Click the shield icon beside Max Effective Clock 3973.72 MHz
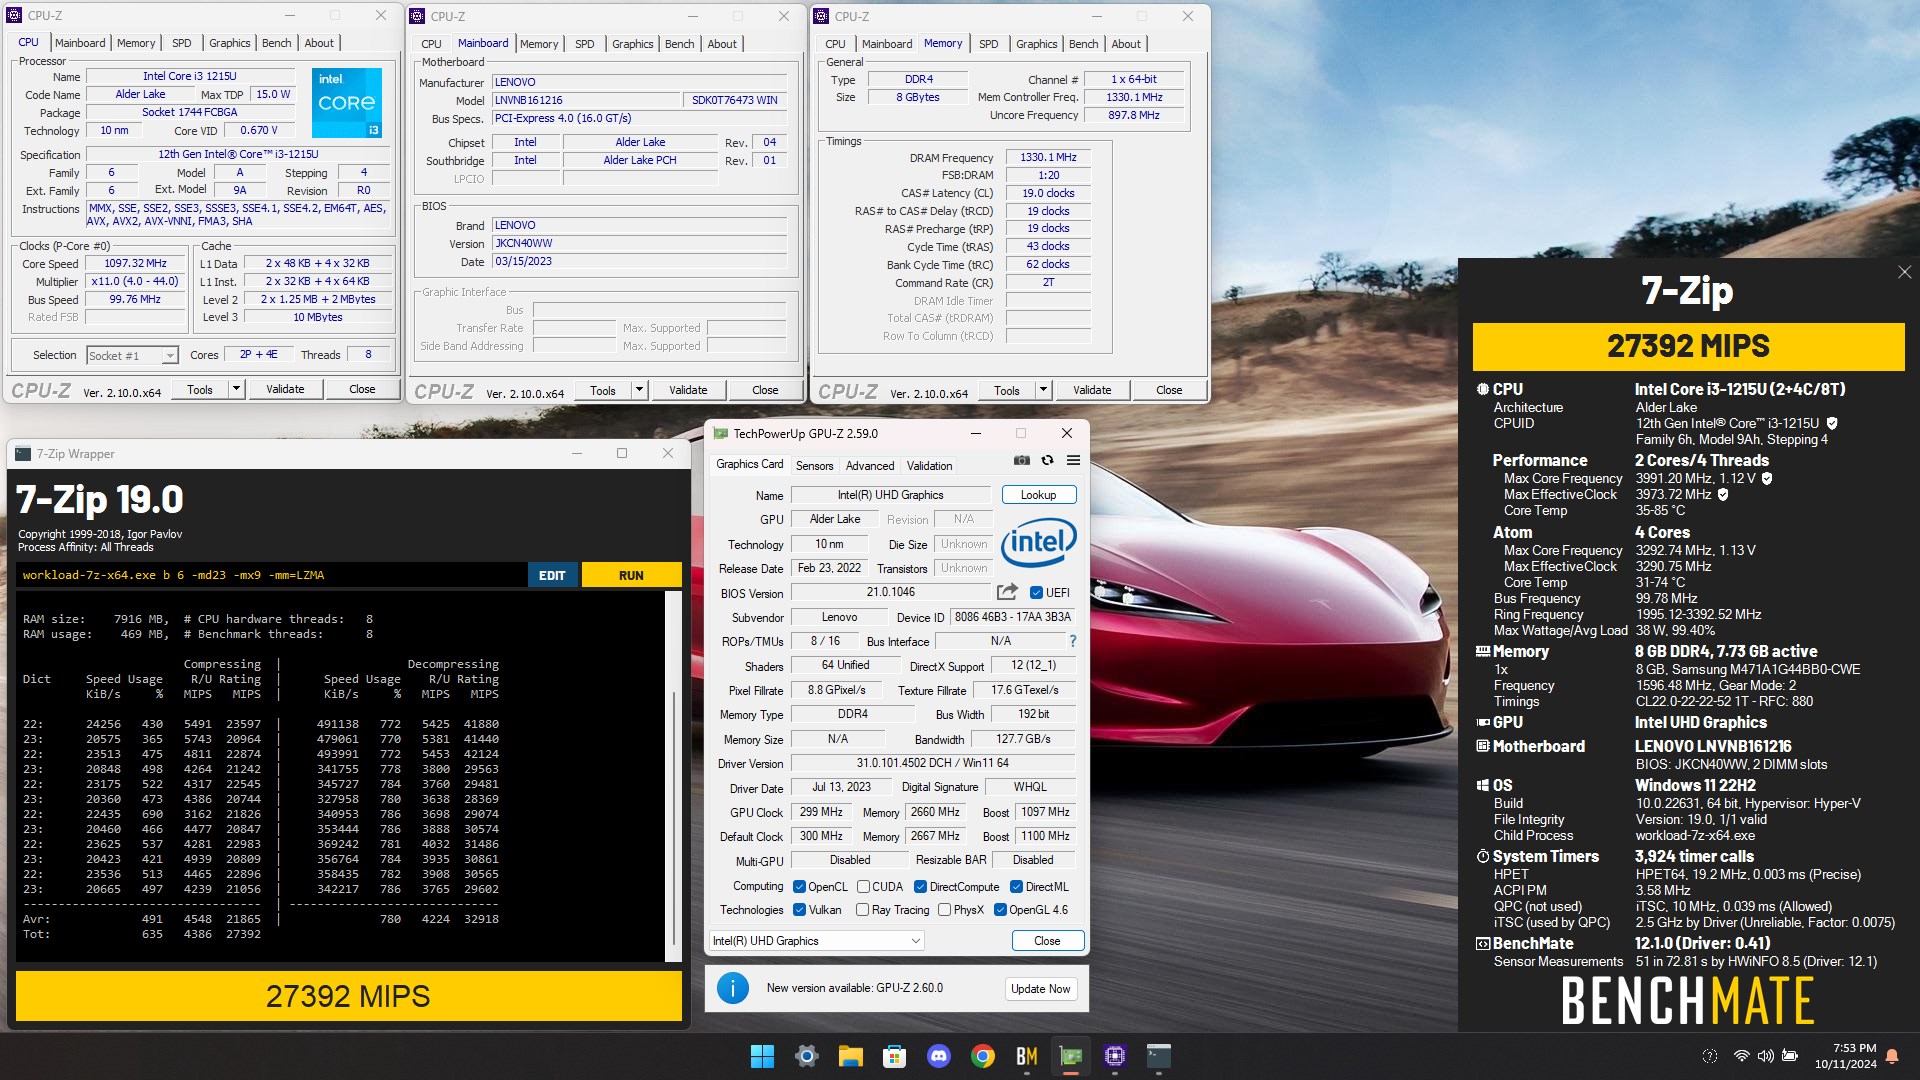 1723,494
